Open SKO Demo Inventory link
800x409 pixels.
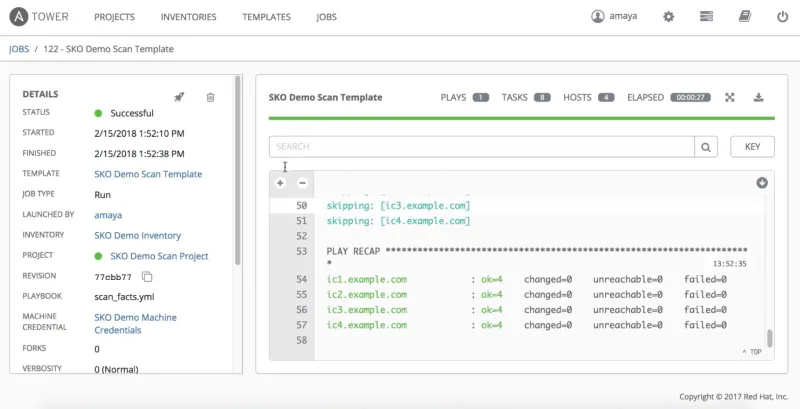[x=137, y=235]
